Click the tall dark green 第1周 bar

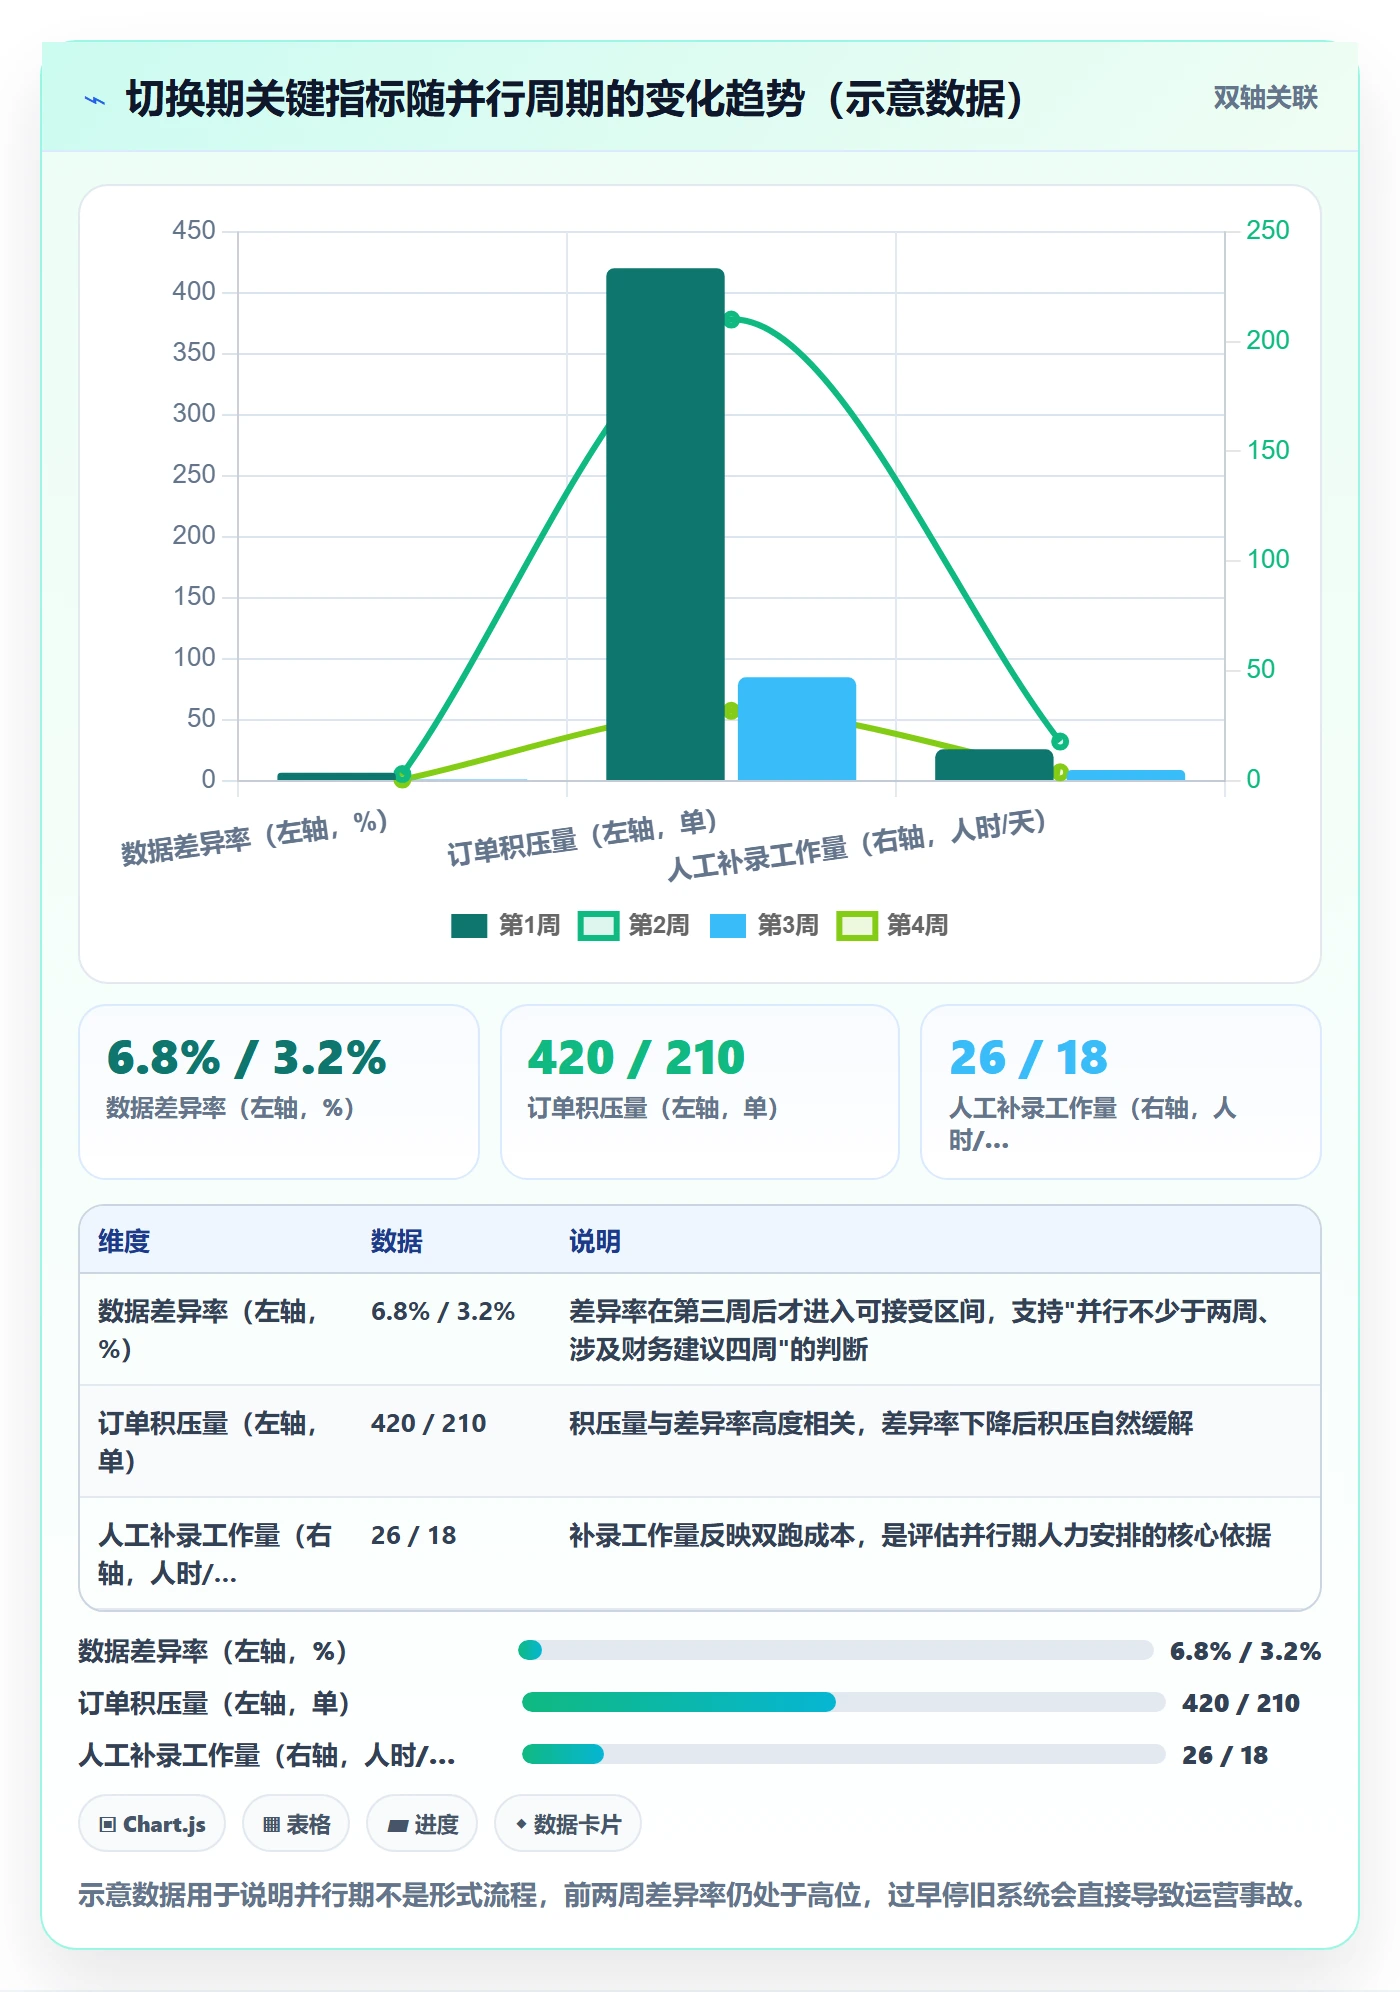point(665,524)
